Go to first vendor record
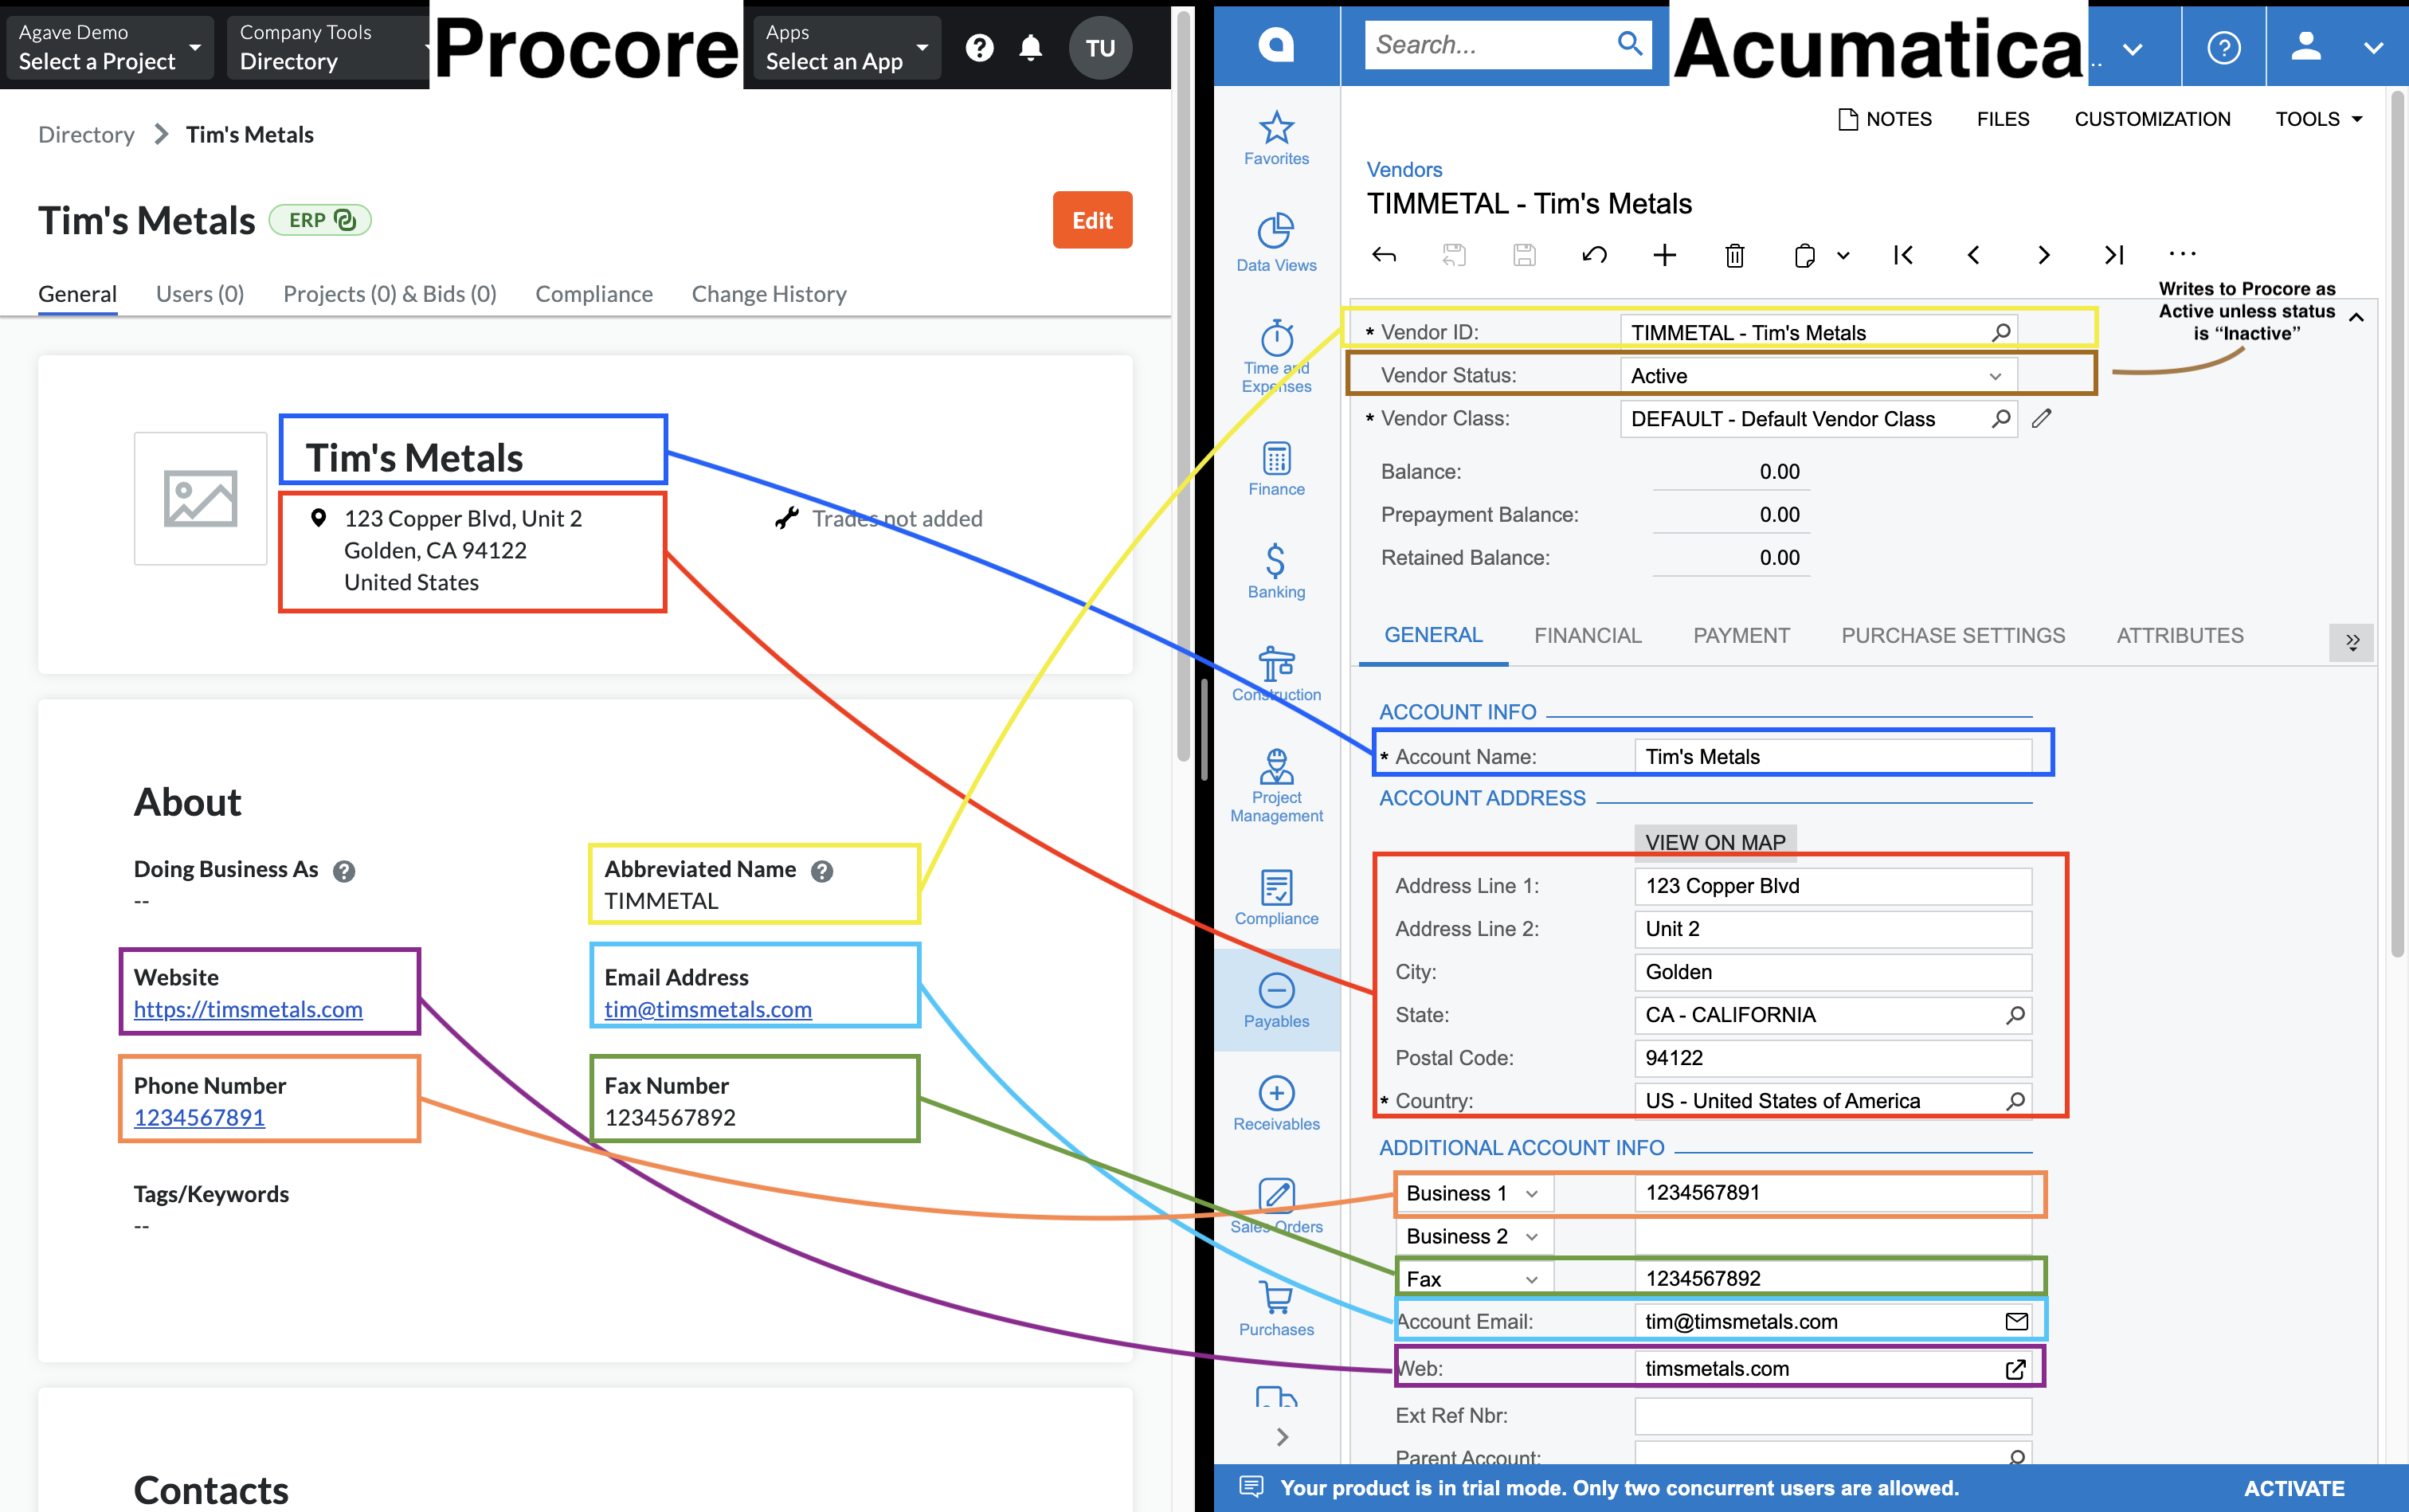The image size is (2409, 1512). tap(1903, 255)
